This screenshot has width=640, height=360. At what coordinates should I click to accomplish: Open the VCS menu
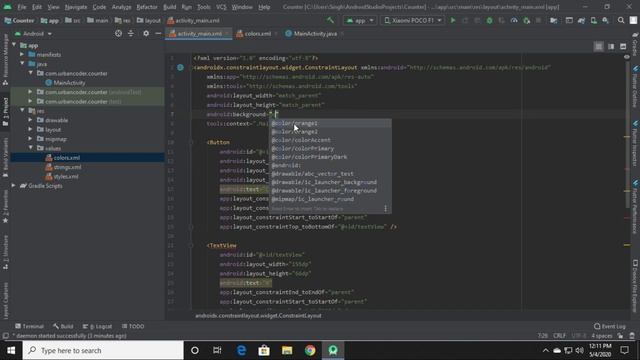221,7
